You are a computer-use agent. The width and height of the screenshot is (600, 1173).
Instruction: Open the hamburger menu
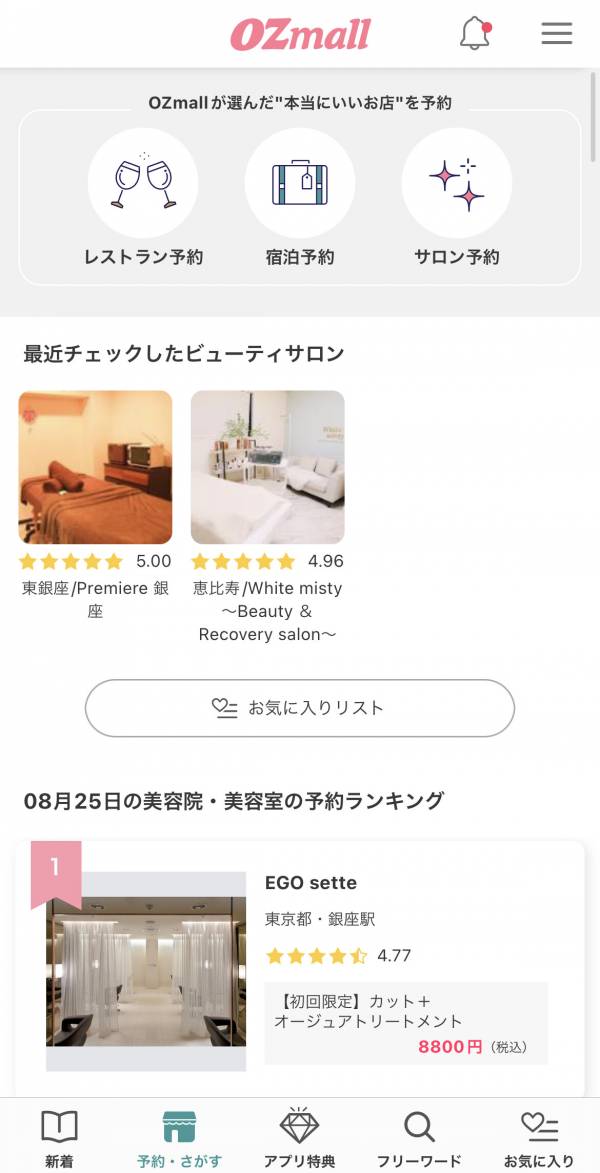pos(557,34)
